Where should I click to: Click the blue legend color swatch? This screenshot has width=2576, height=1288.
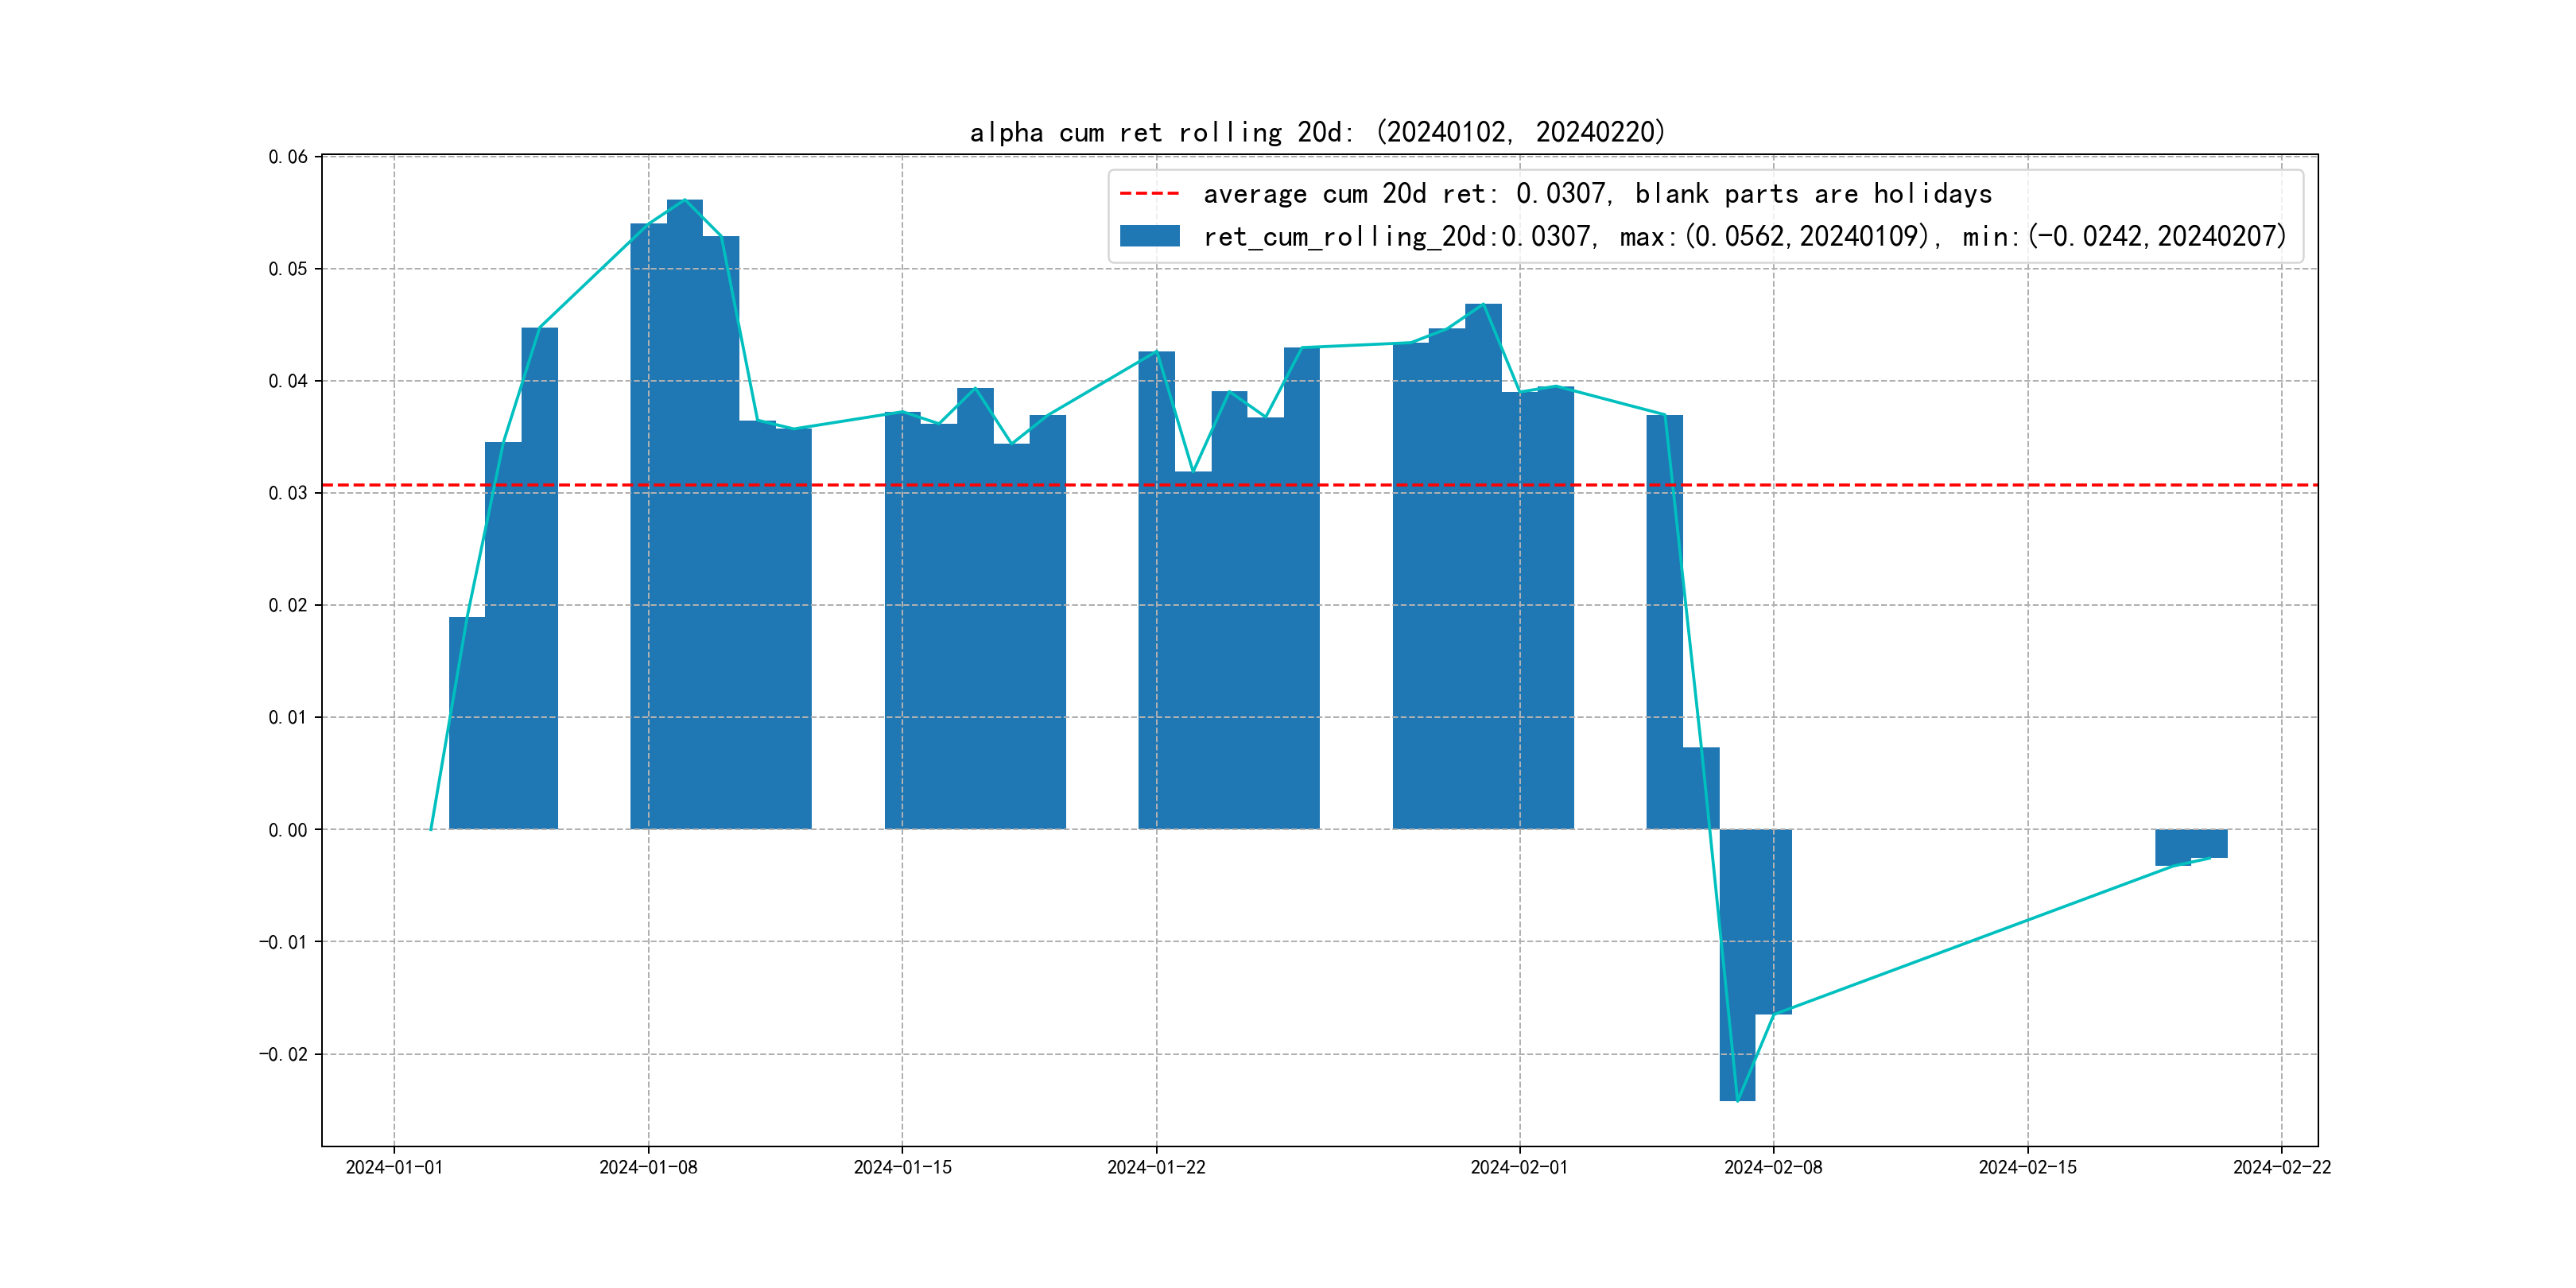coord(1149,236)
